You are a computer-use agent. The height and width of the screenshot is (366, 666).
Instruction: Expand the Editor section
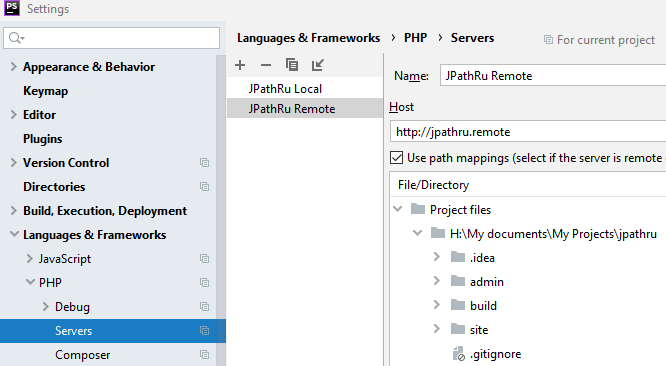click(14, 115)
